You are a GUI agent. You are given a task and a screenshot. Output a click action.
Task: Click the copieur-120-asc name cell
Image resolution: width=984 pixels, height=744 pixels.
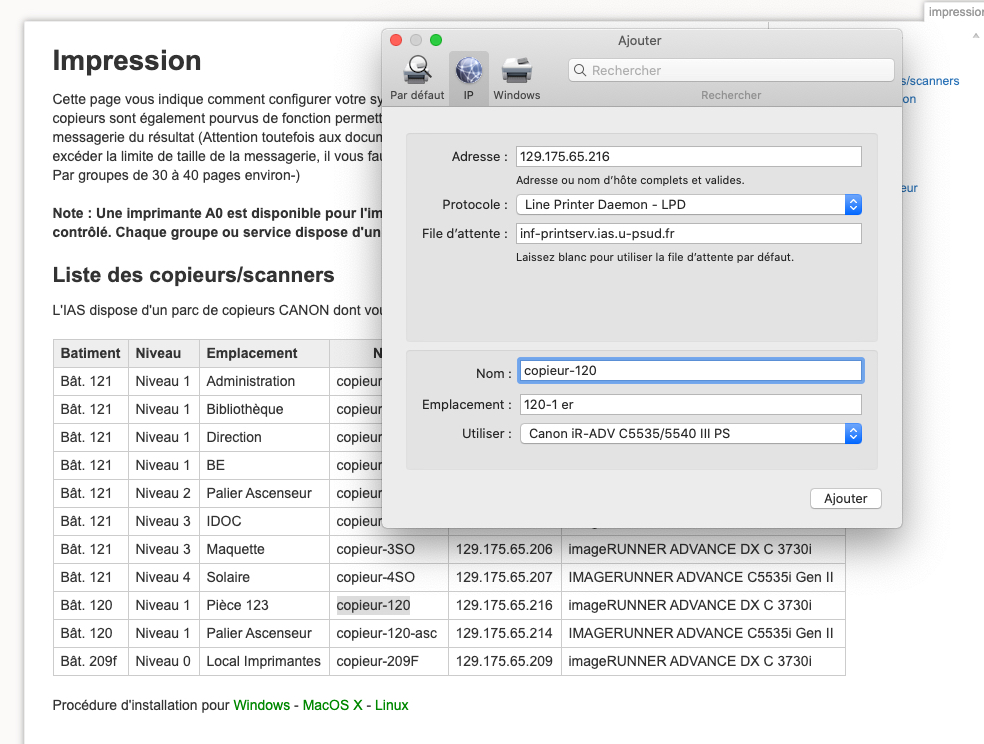tap(387, 634)
